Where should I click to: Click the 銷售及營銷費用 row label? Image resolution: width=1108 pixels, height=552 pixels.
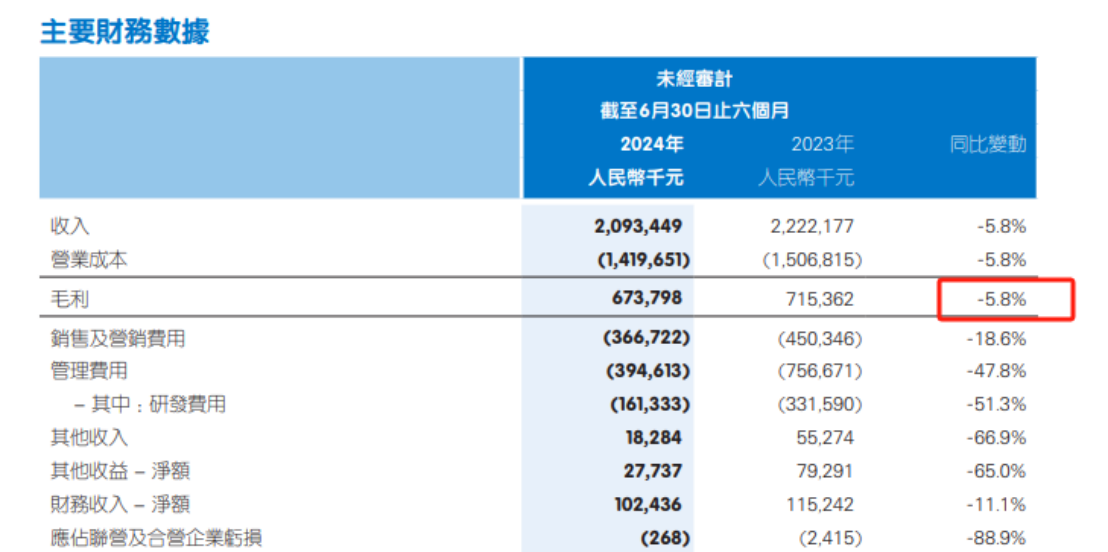(x=117, y=339)
